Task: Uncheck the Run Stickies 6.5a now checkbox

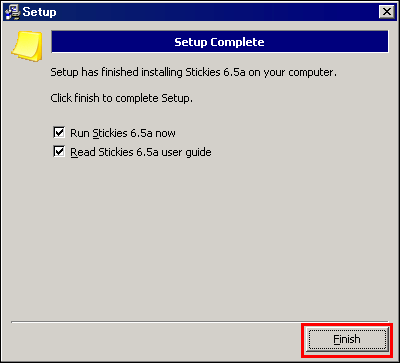Action: tap(59, 132)
